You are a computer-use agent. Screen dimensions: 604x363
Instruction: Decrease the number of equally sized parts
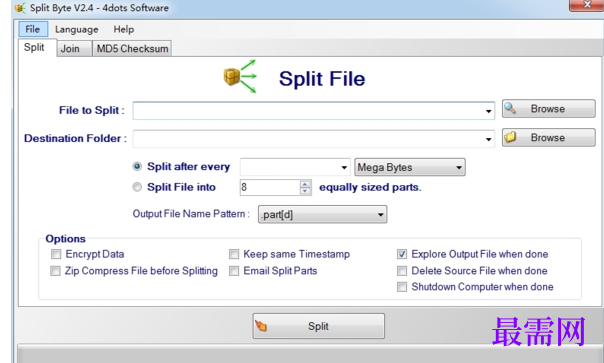pyautogui.click(x=305, y=191)
